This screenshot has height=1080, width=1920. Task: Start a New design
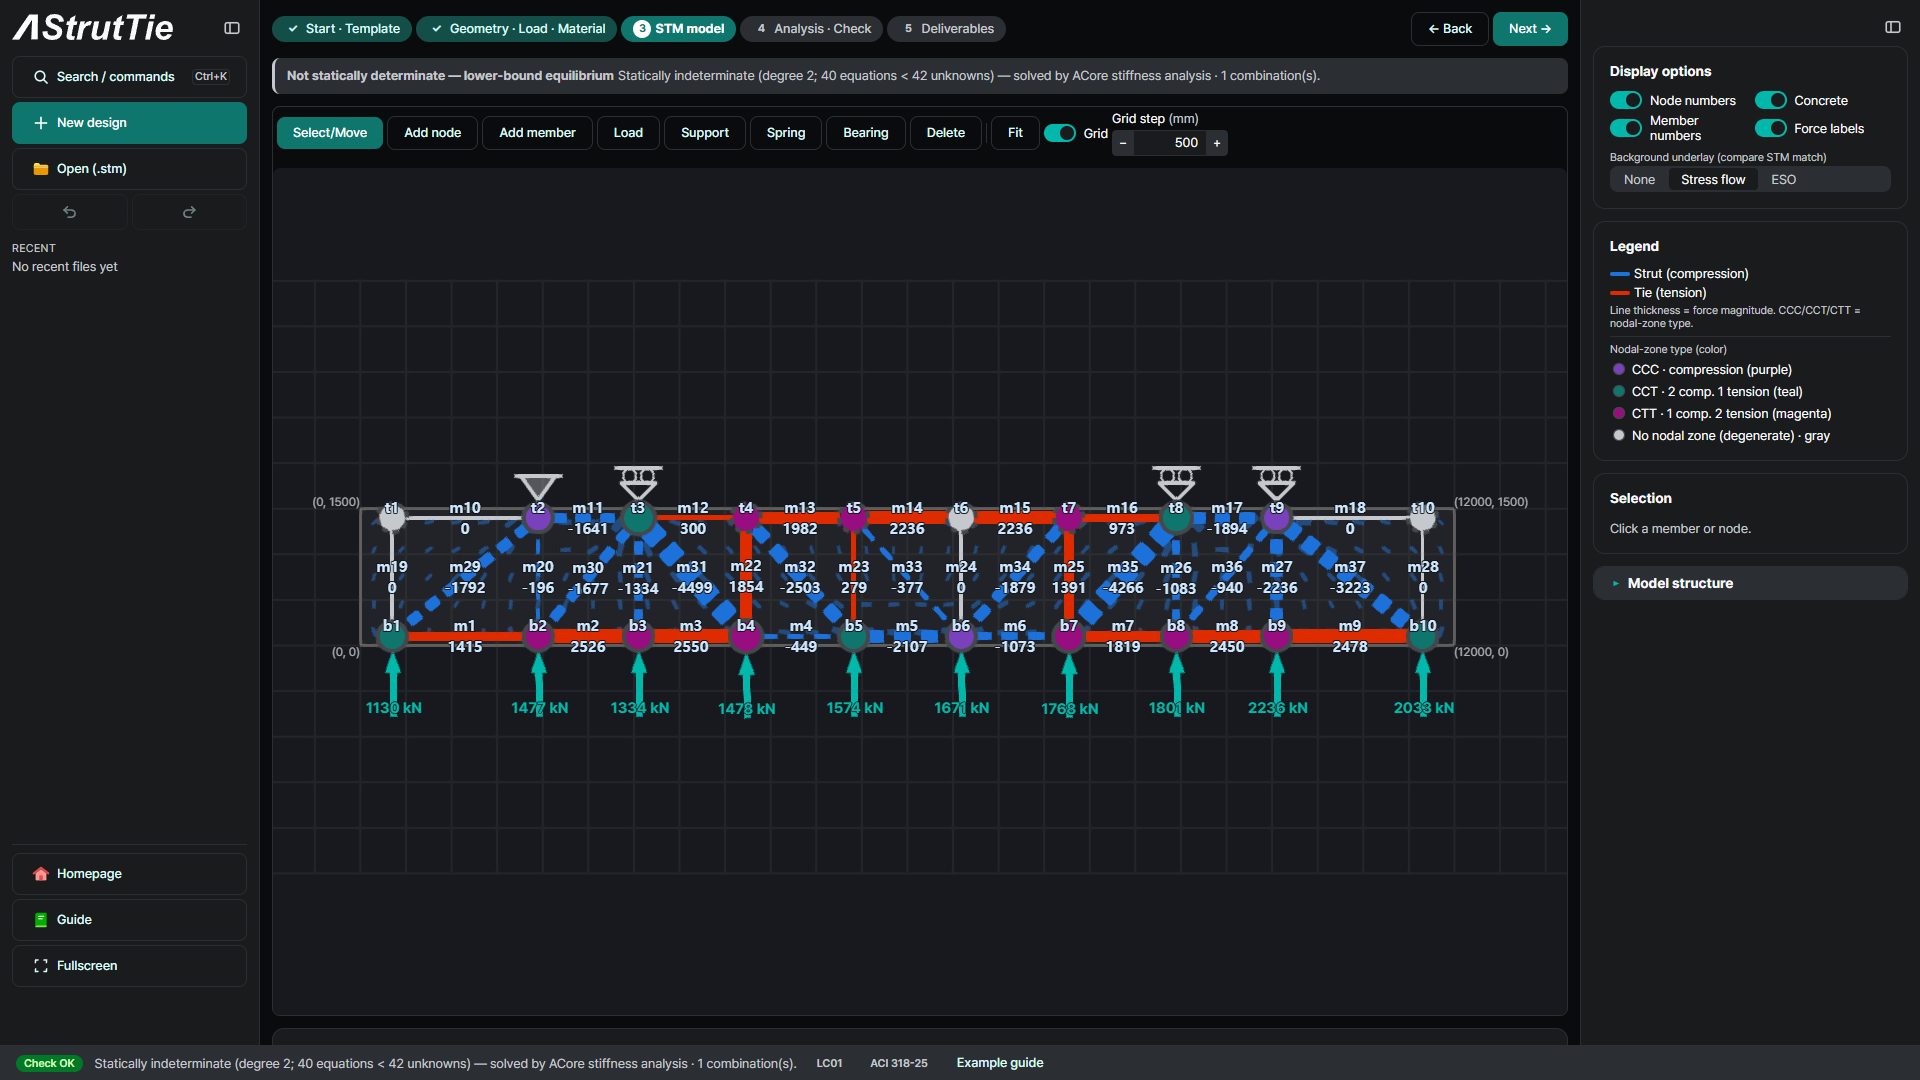click(x=129, y=123)
